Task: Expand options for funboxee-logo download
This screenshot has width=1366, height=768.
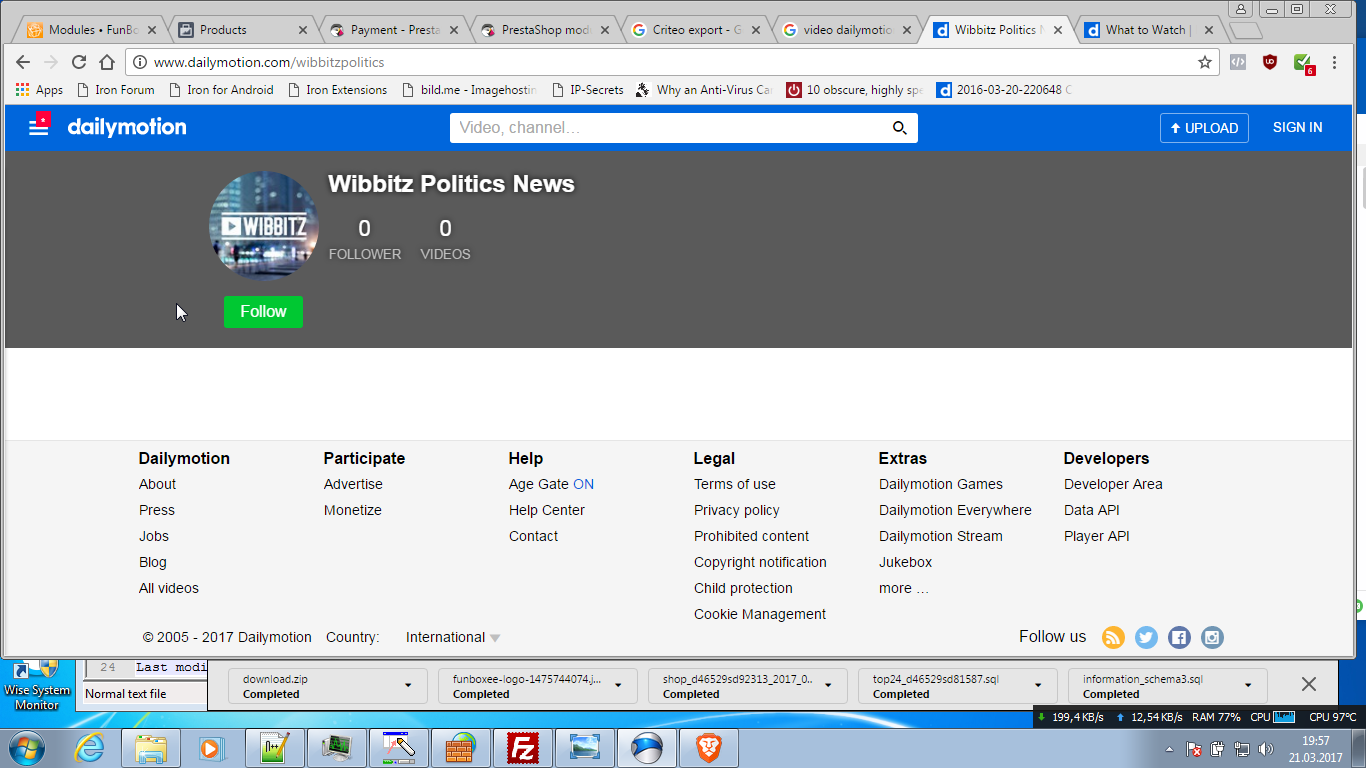Action: pos(618,686)
